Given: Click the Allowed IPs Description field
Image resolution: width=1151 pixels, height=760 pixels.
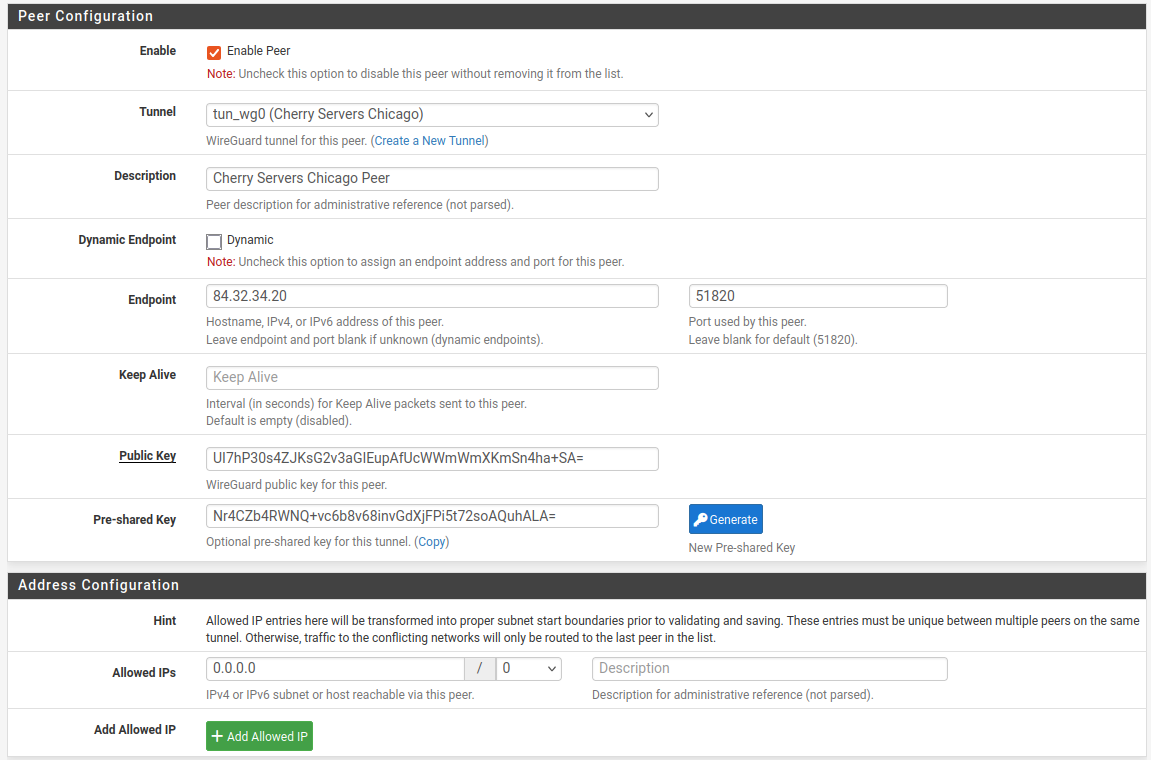Looking at the screenshot, I should point(769,669).
